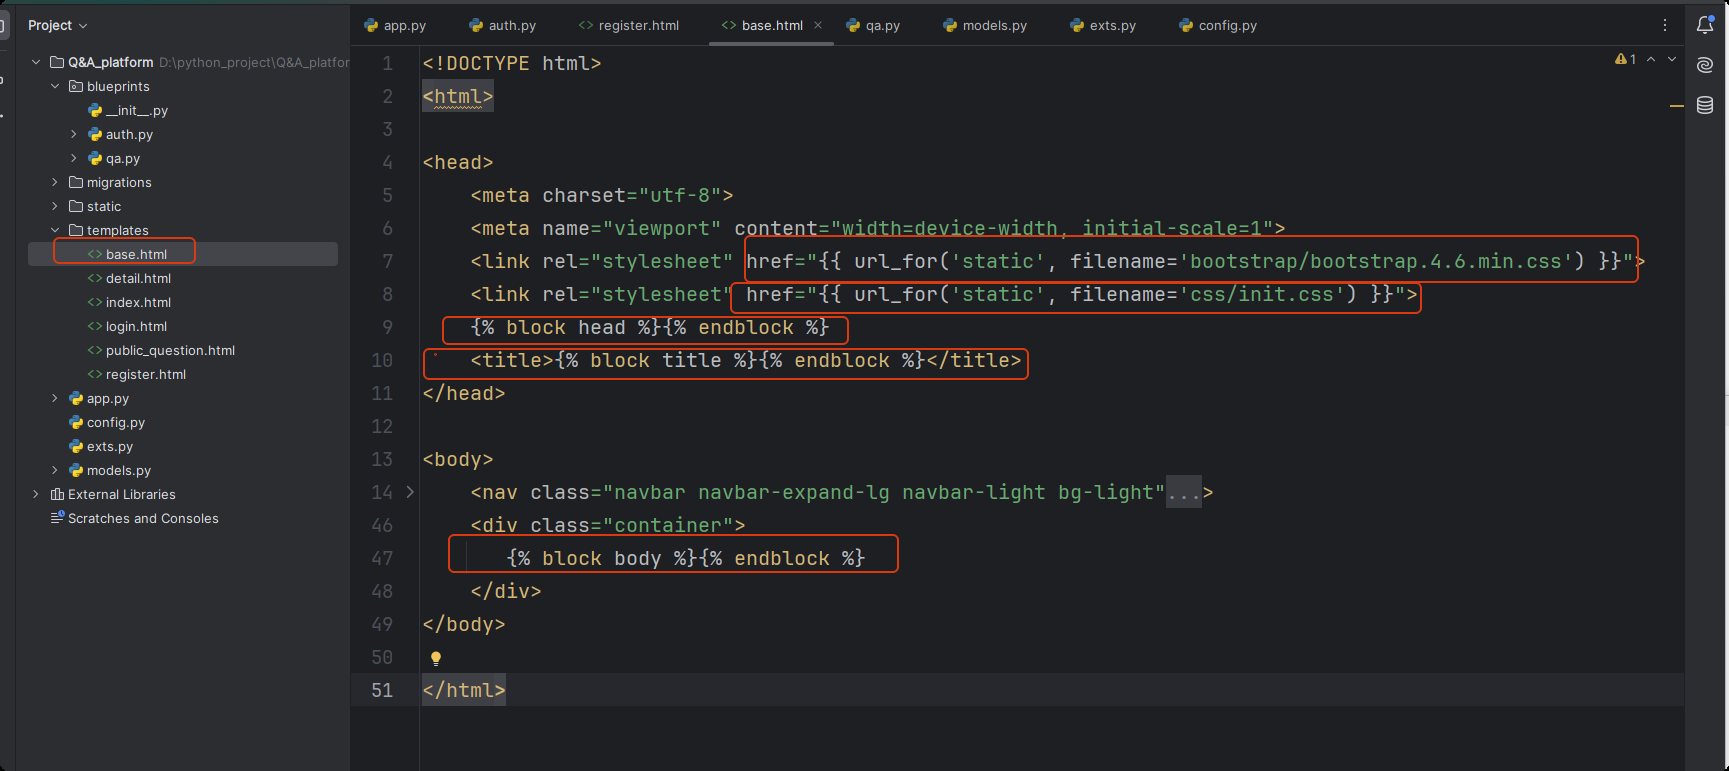The height and width of the screenshot is (771, 1729).
Task: Click the div class="container" line
Action: (608, 525)
